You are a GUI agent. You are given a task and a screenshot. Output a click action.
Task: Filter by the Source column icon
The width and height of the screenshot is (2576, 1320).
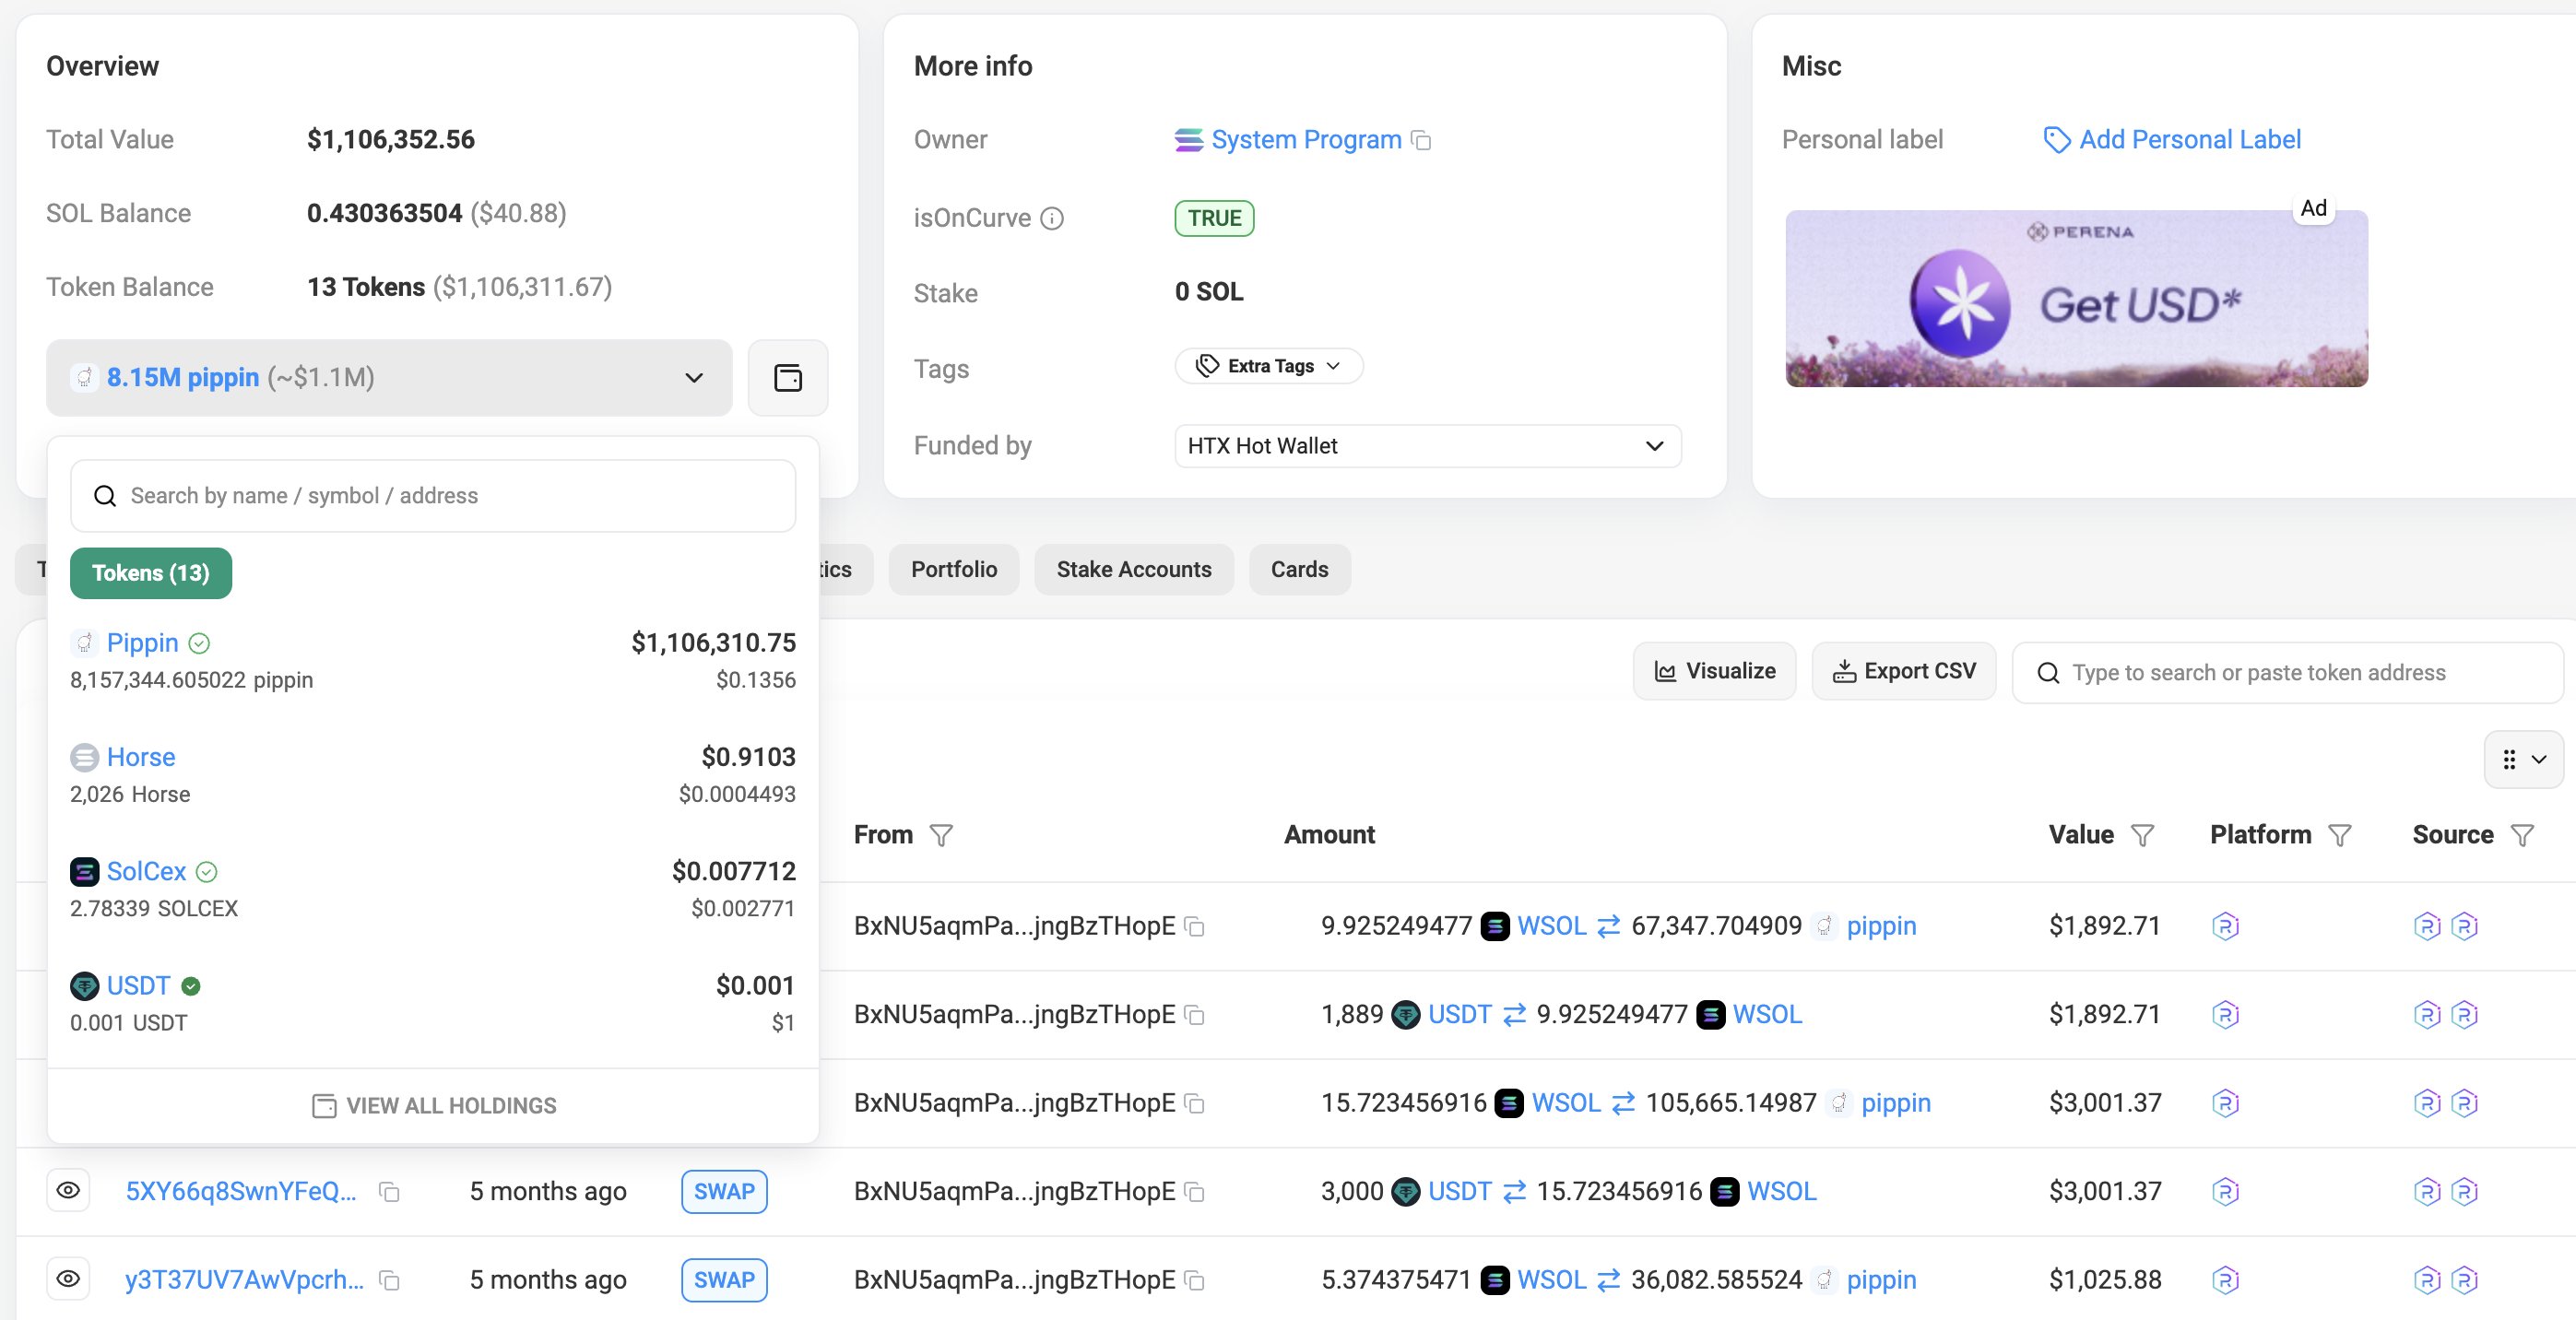tap(2522, 835)
